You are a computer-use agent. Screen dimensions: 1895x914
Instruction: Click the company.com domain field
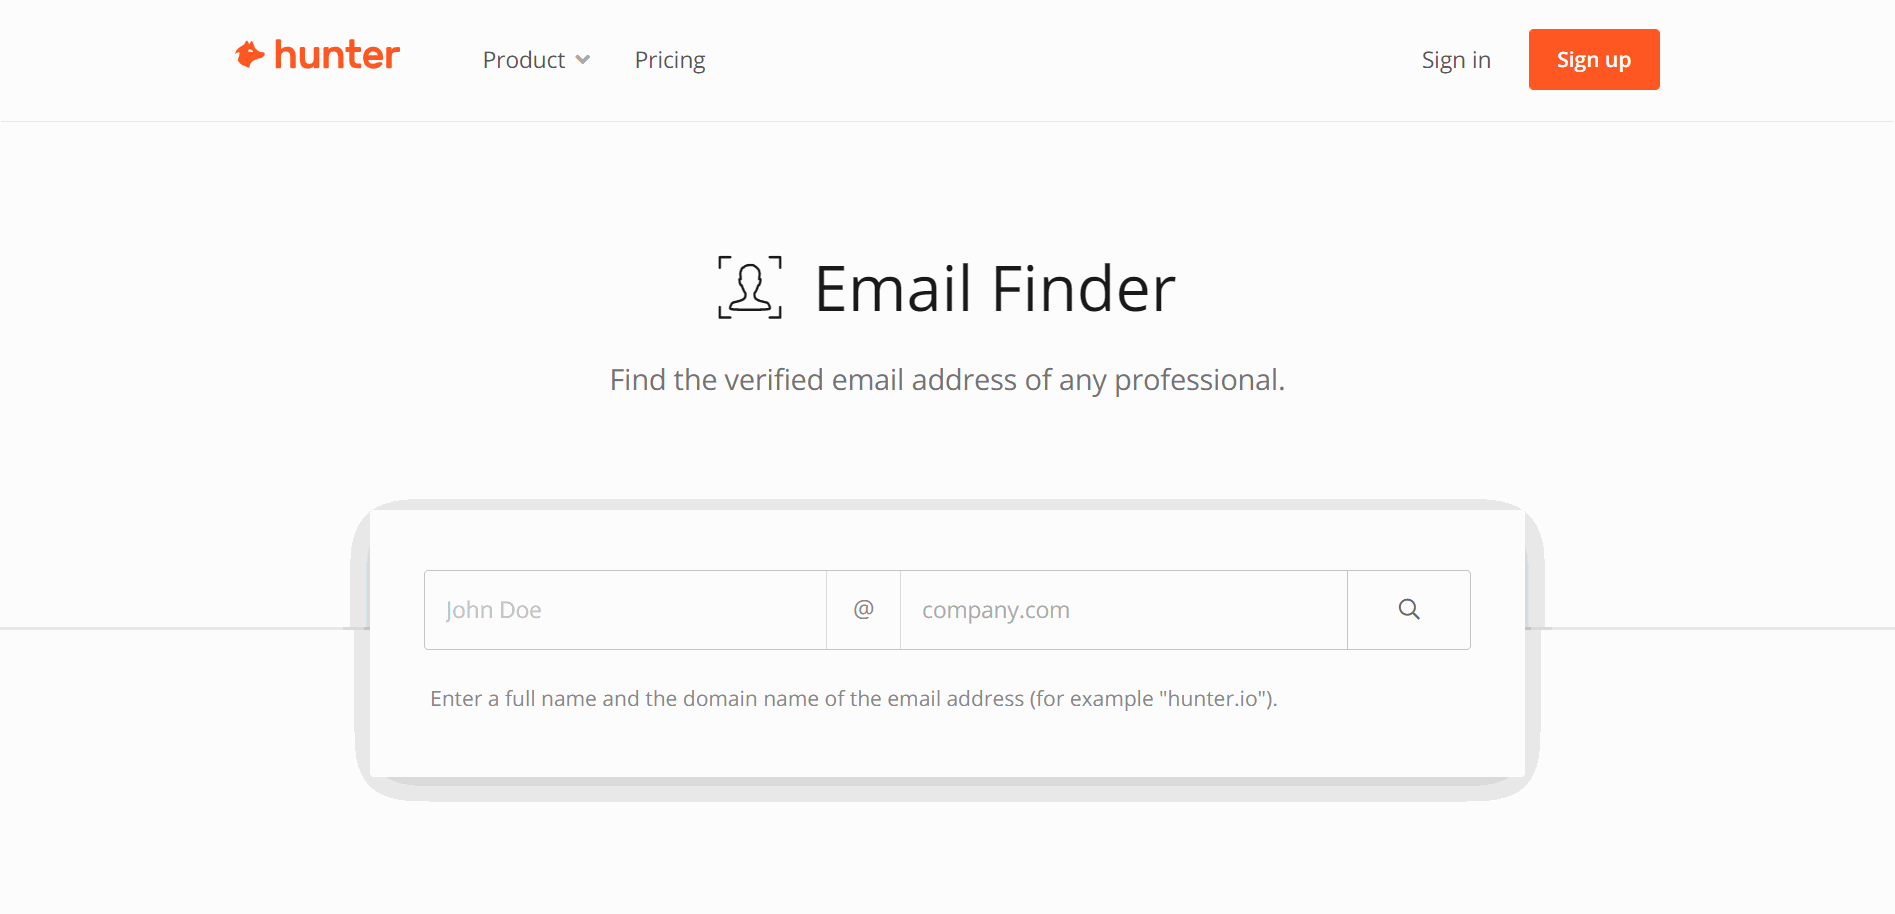1122,609
